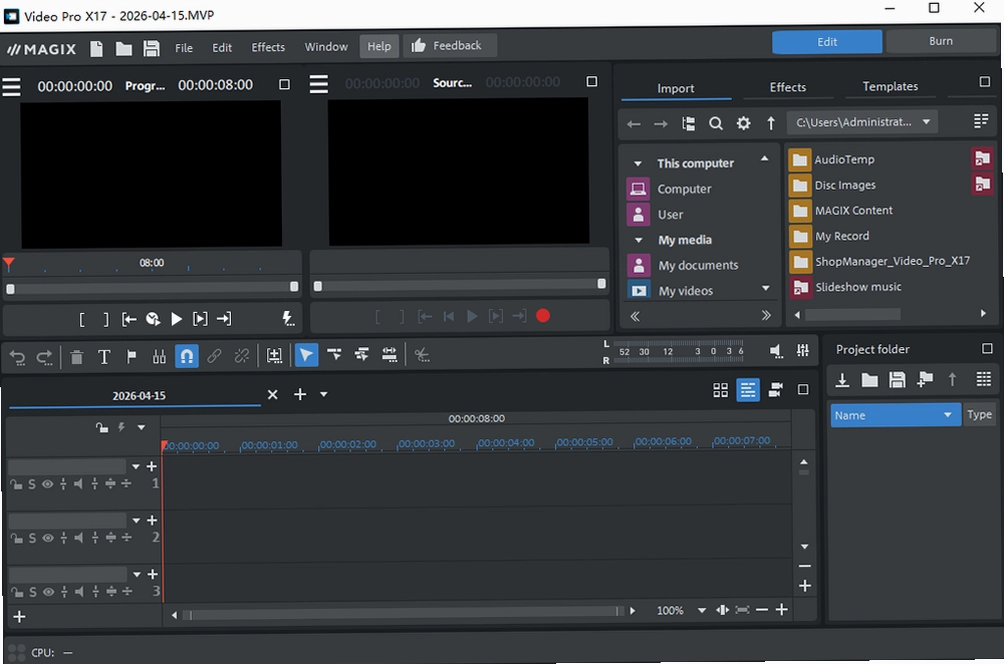The width and height of the screenshot is (1004, 664).
Task: Expand Import sidebar with double right chevron
Action: (x=766, y=316)
